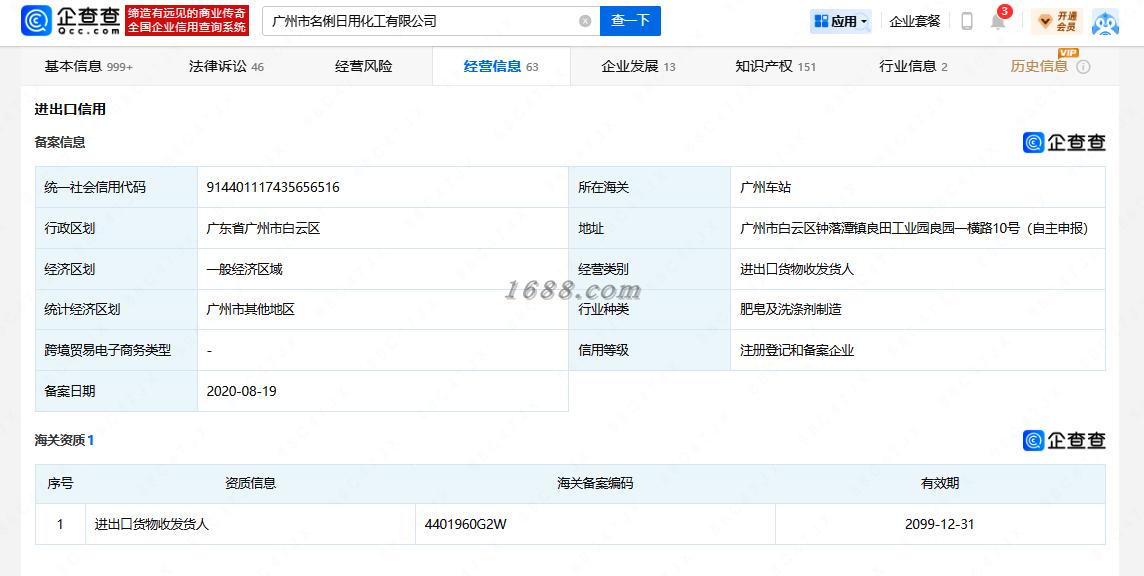Click the expiry date 2099-12-31
Screen dimensions: 1144x576
coord(940,524)
